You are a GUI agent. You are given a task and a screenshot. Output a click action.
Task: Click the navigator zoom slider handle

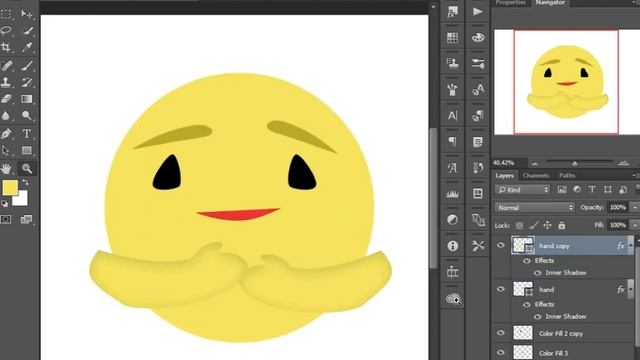[575, 163]
